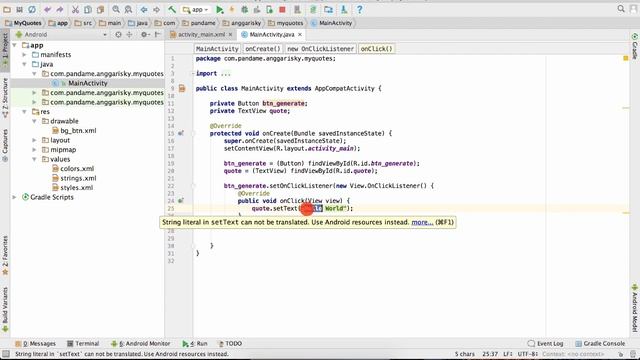Open the Terminal tool window tab
This screenshot has height=360, width=640.
click(x=83, y=344)
